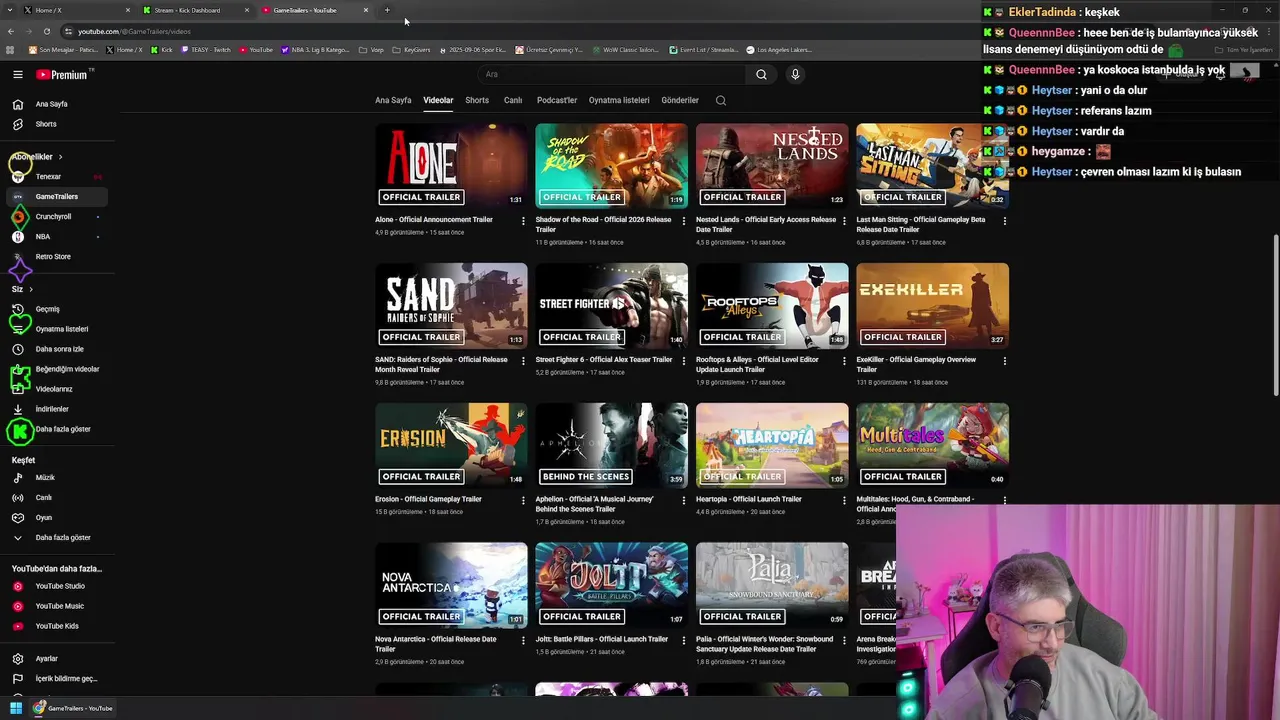
Task: Open YouTube Studio in the sidebar
Action: 60,586
